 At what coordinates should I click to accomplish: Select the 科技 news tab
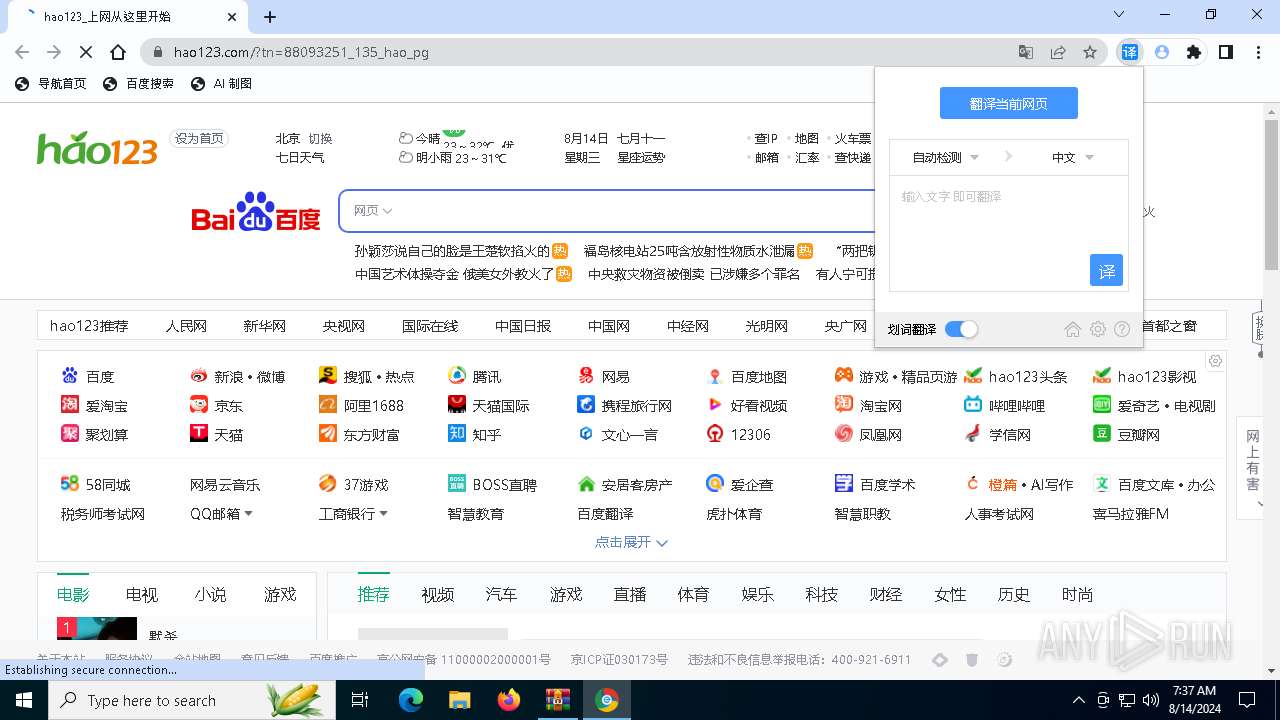click(x=821, y=594)
